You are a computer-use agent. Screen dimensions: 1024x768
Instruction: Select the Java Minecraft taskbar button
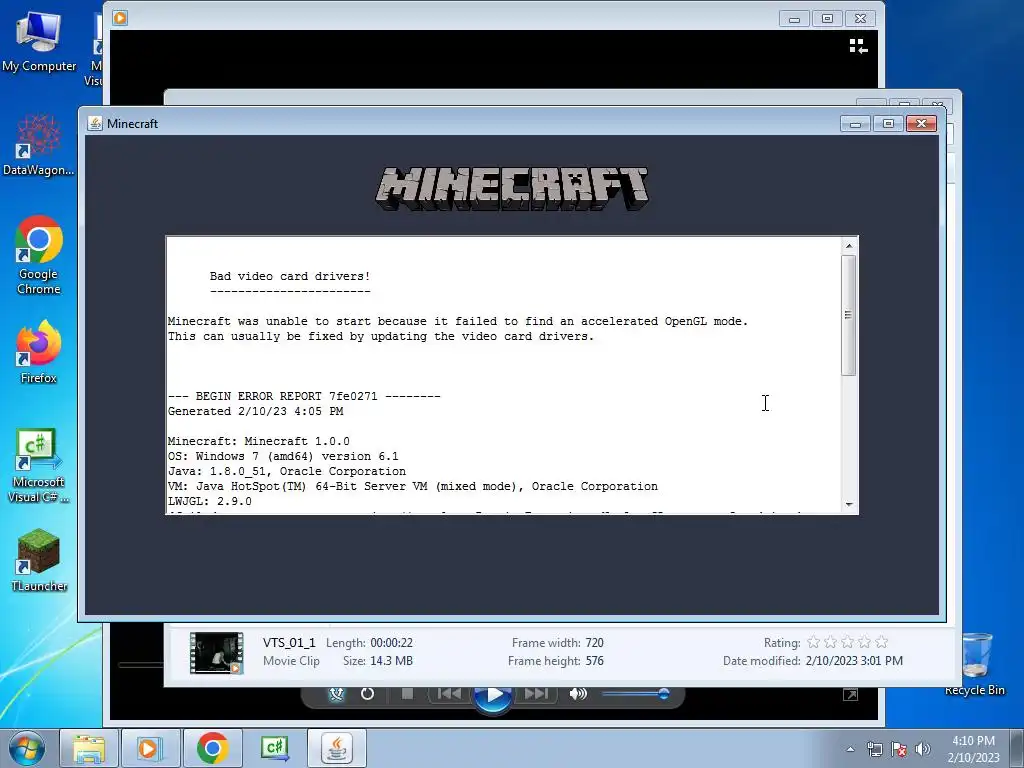(336, 748)
